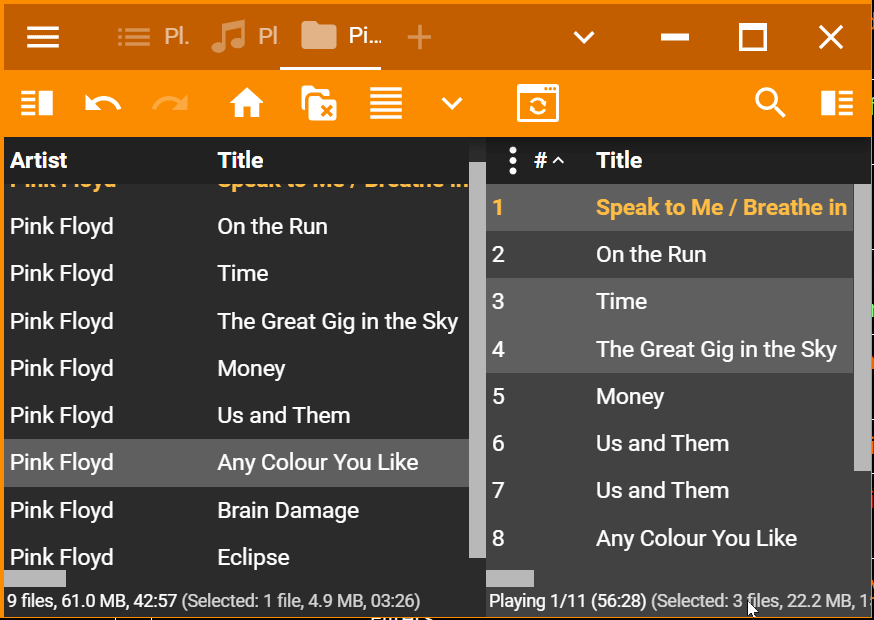The image size is (874, 620).
Task: Click the refresh window icon
Action: 537,103
